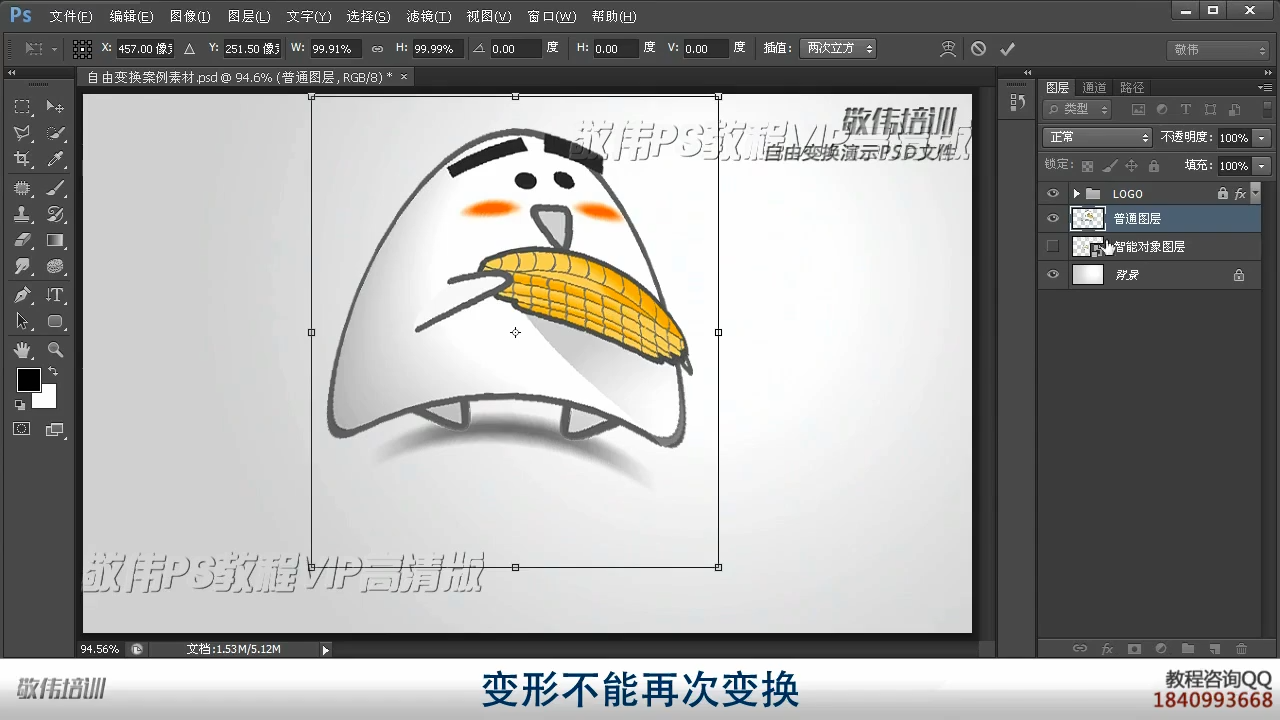1280x720 pixels.
Task: Pick the Sponge tool
Action: coord(55,267)
